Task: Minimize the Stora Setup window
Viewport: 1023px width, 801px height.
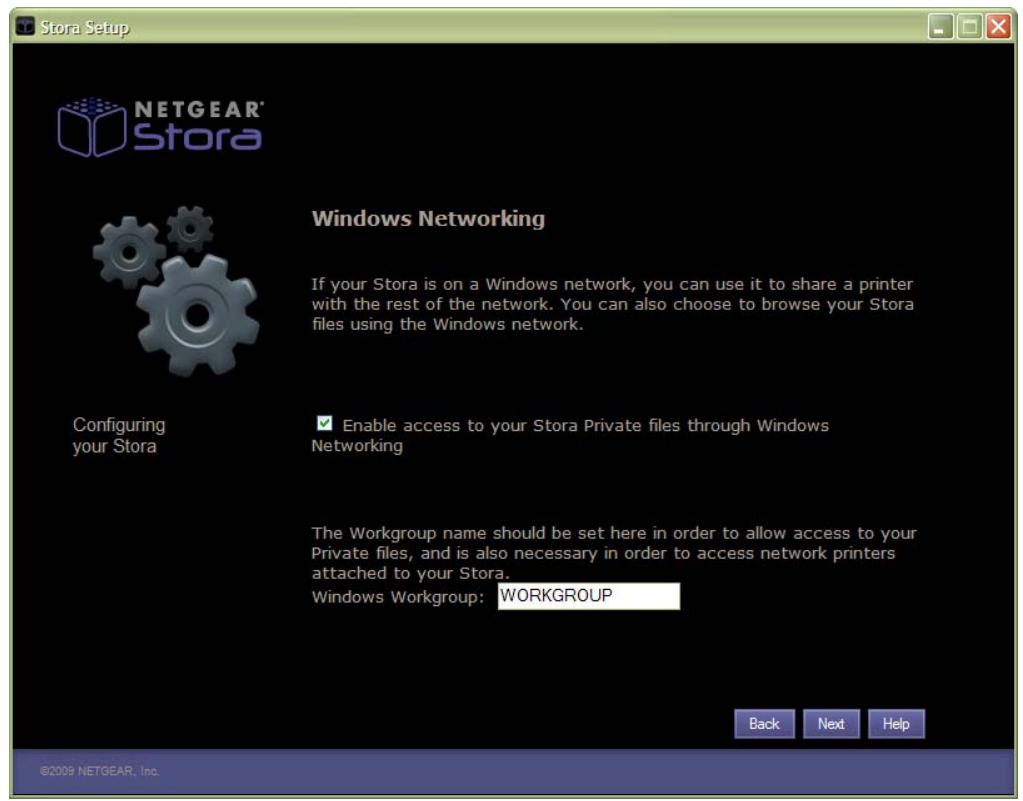Action: [x=940, y=27]
